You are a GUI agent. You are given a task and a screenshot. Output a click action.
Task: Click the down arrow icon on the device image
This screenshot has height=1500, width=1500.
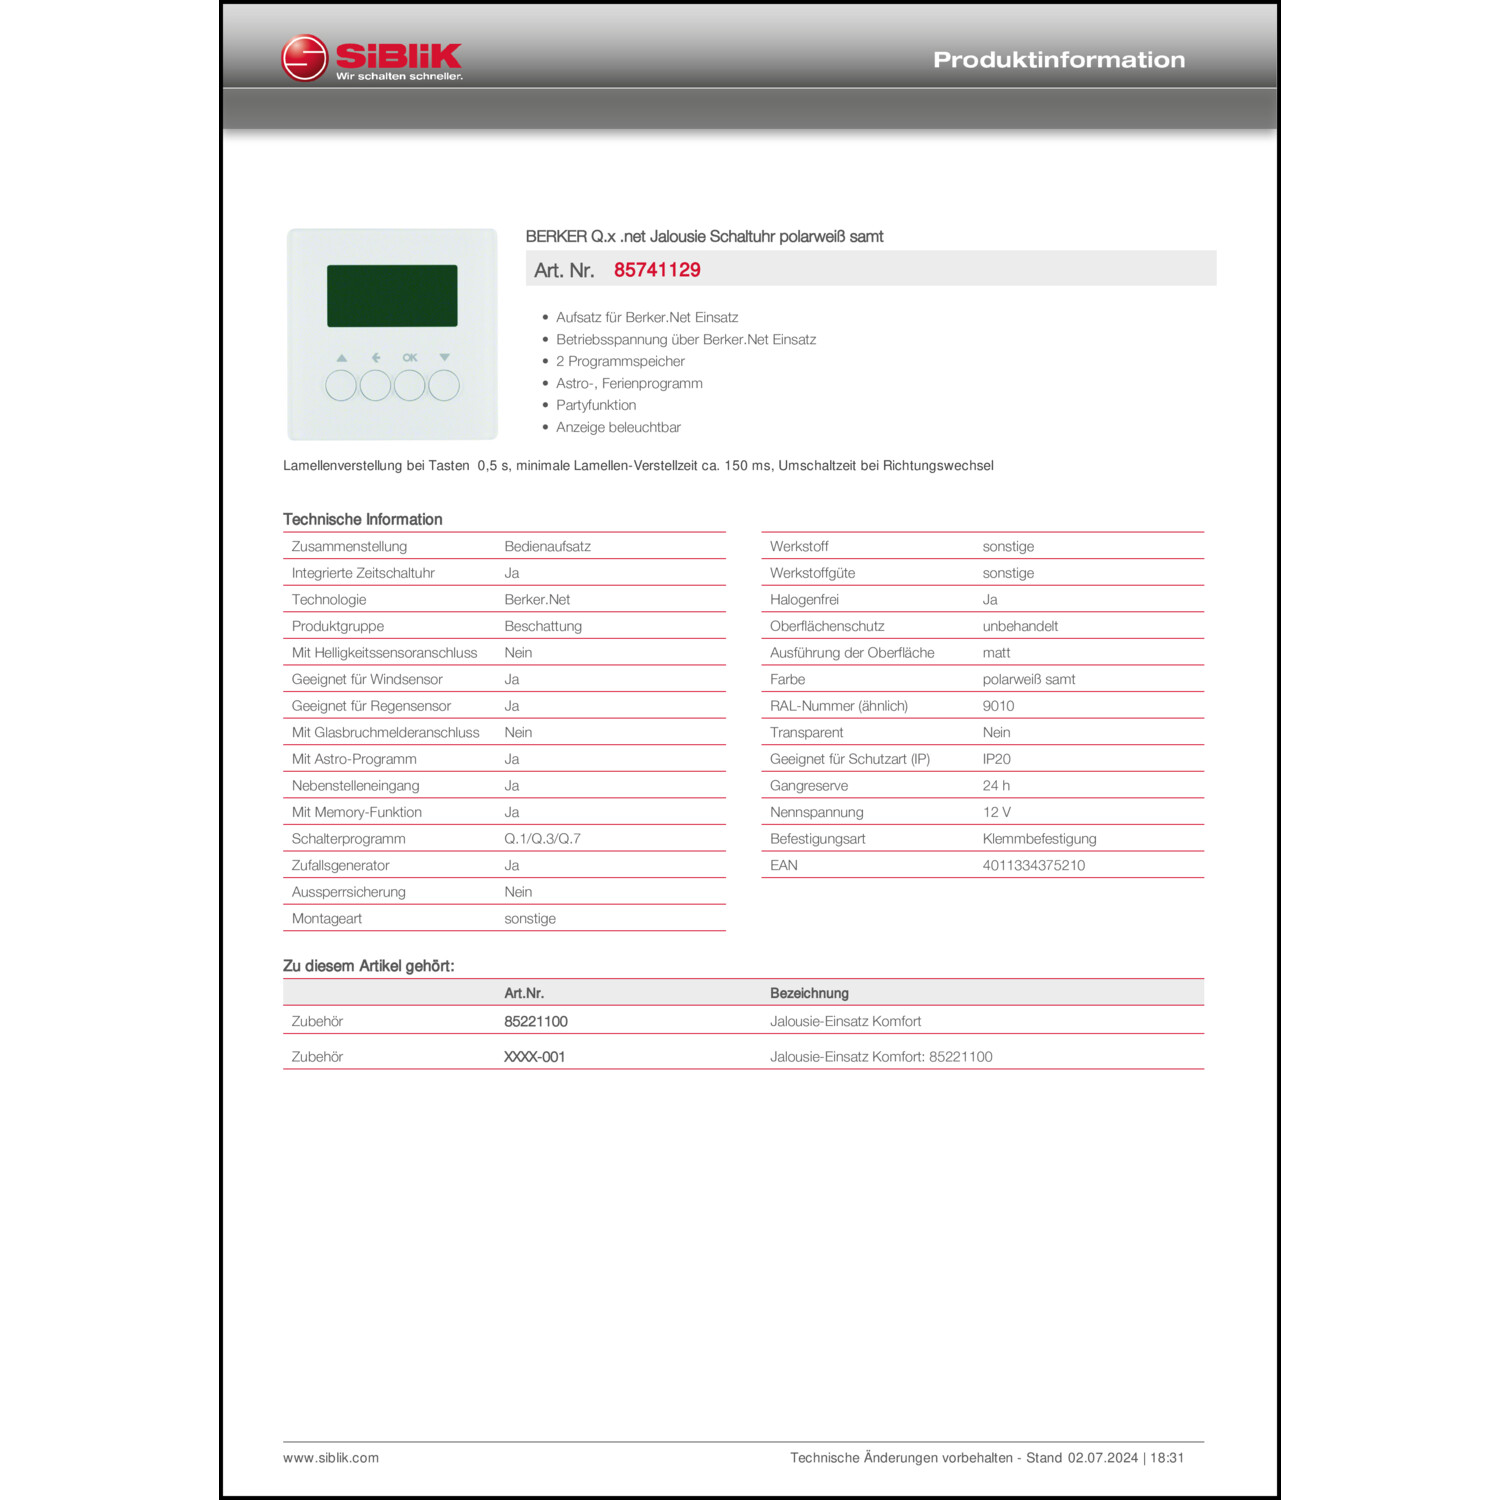pos(445,357)
